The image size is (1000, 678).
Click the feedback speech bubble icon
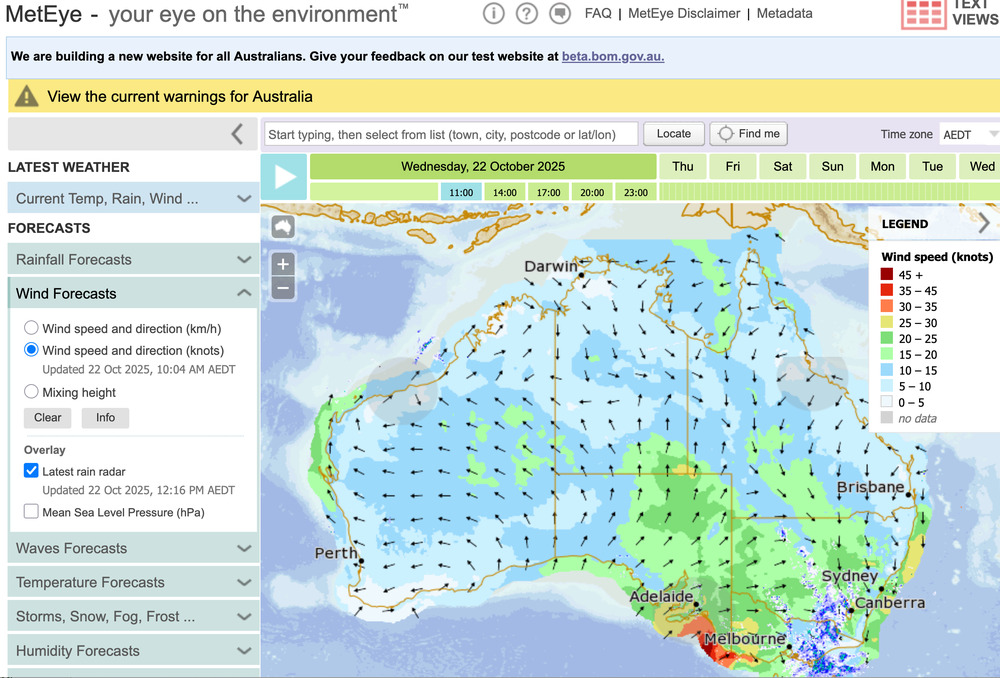pos(560,13)
